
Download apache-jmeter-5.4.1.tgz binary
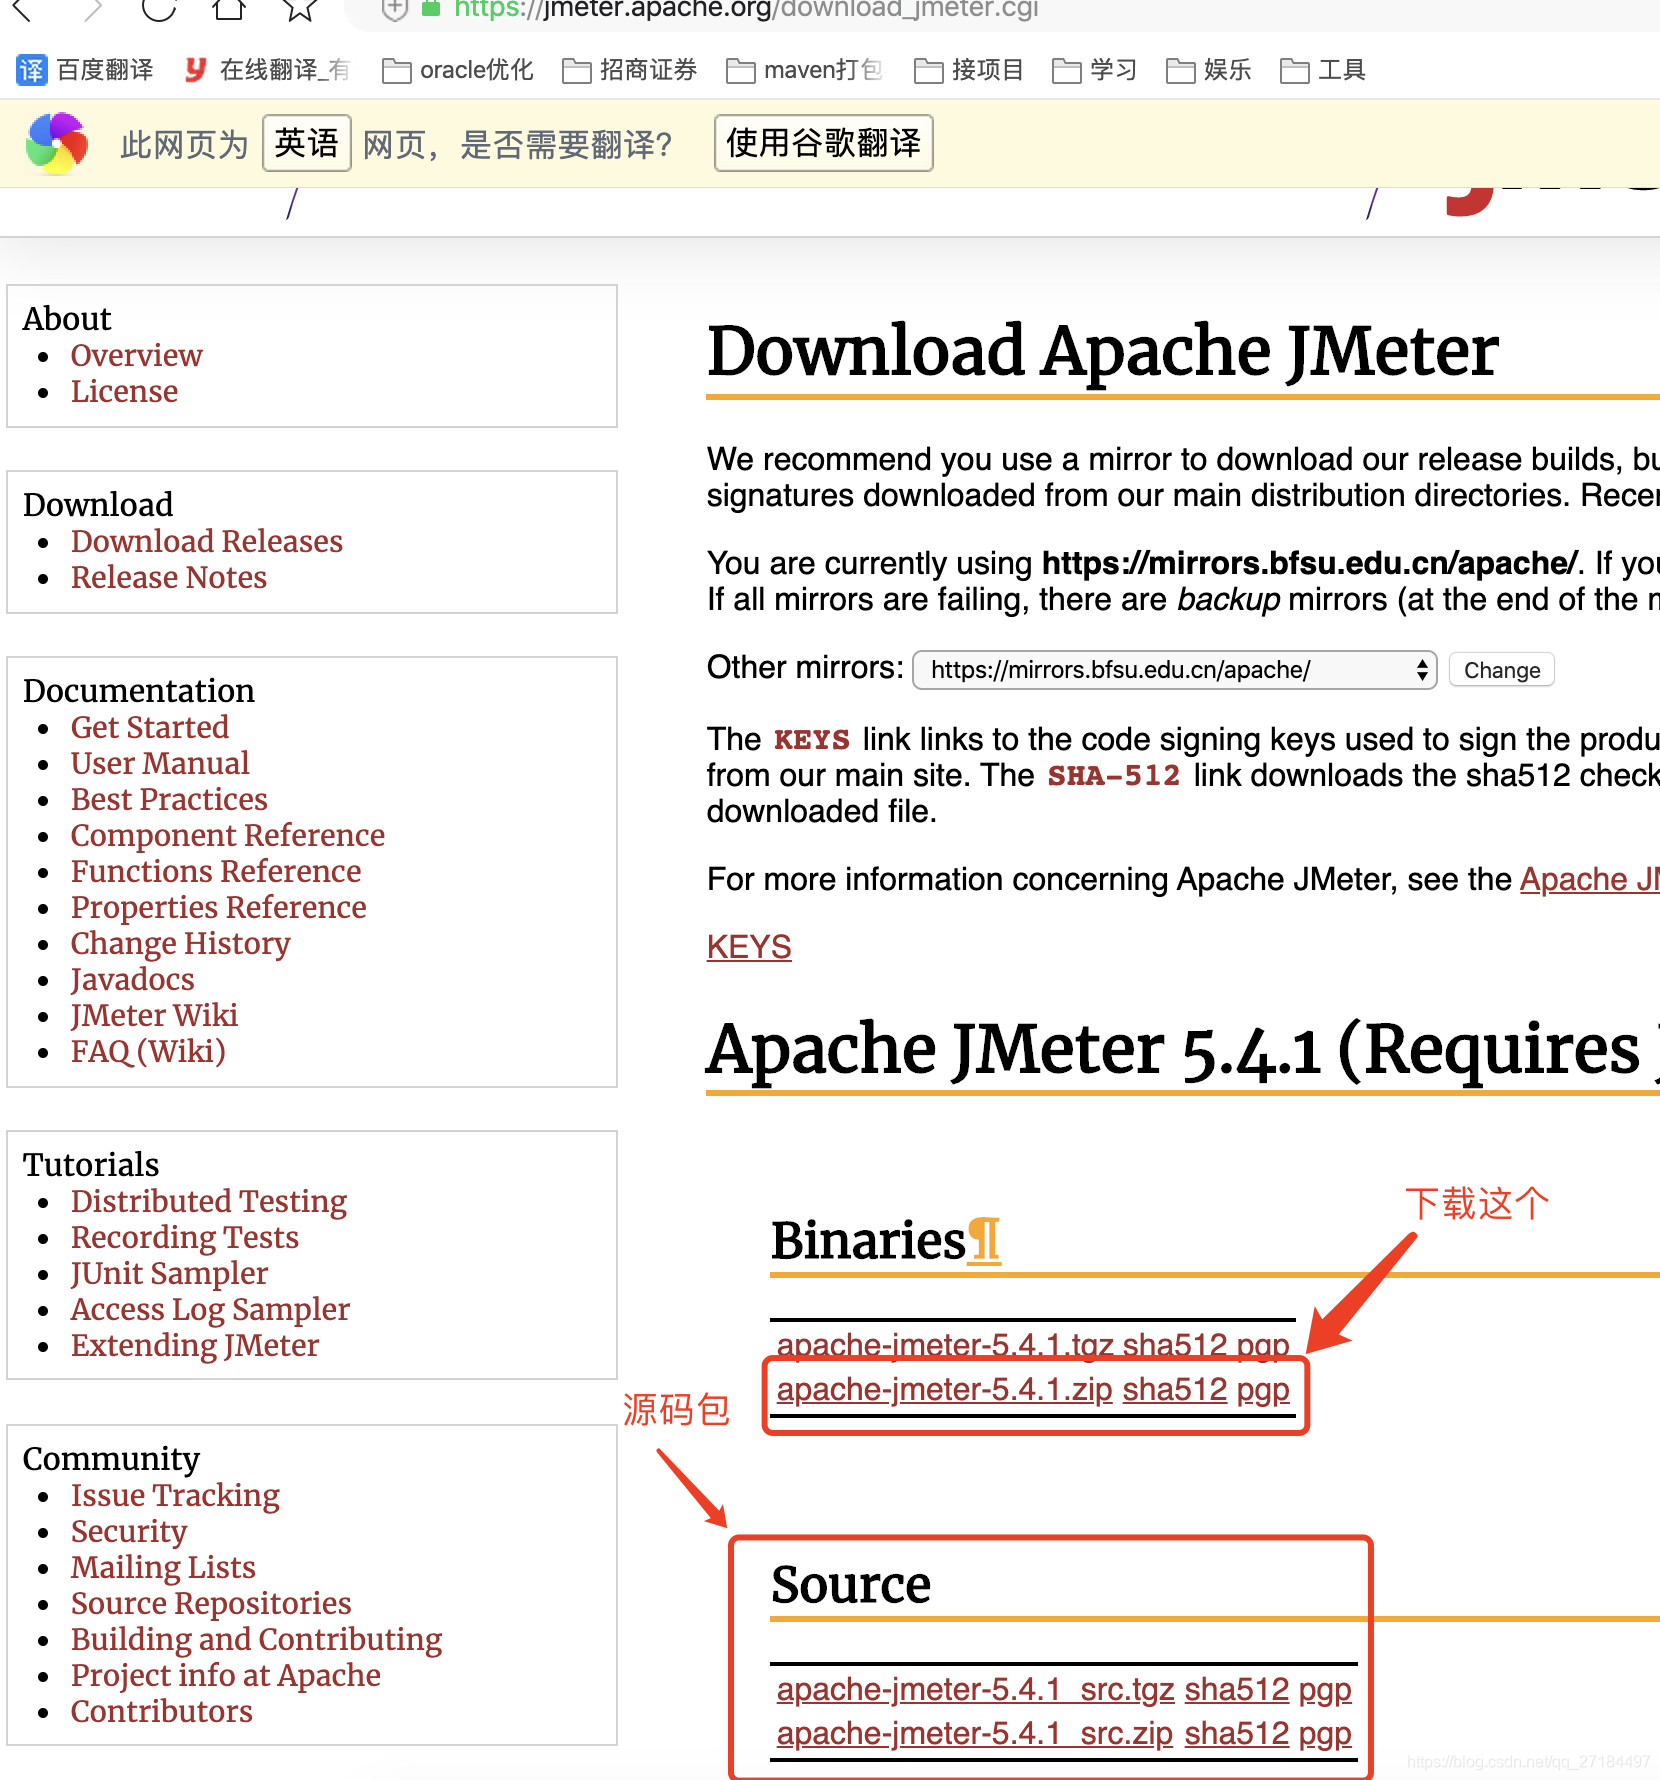(945, 1344)
